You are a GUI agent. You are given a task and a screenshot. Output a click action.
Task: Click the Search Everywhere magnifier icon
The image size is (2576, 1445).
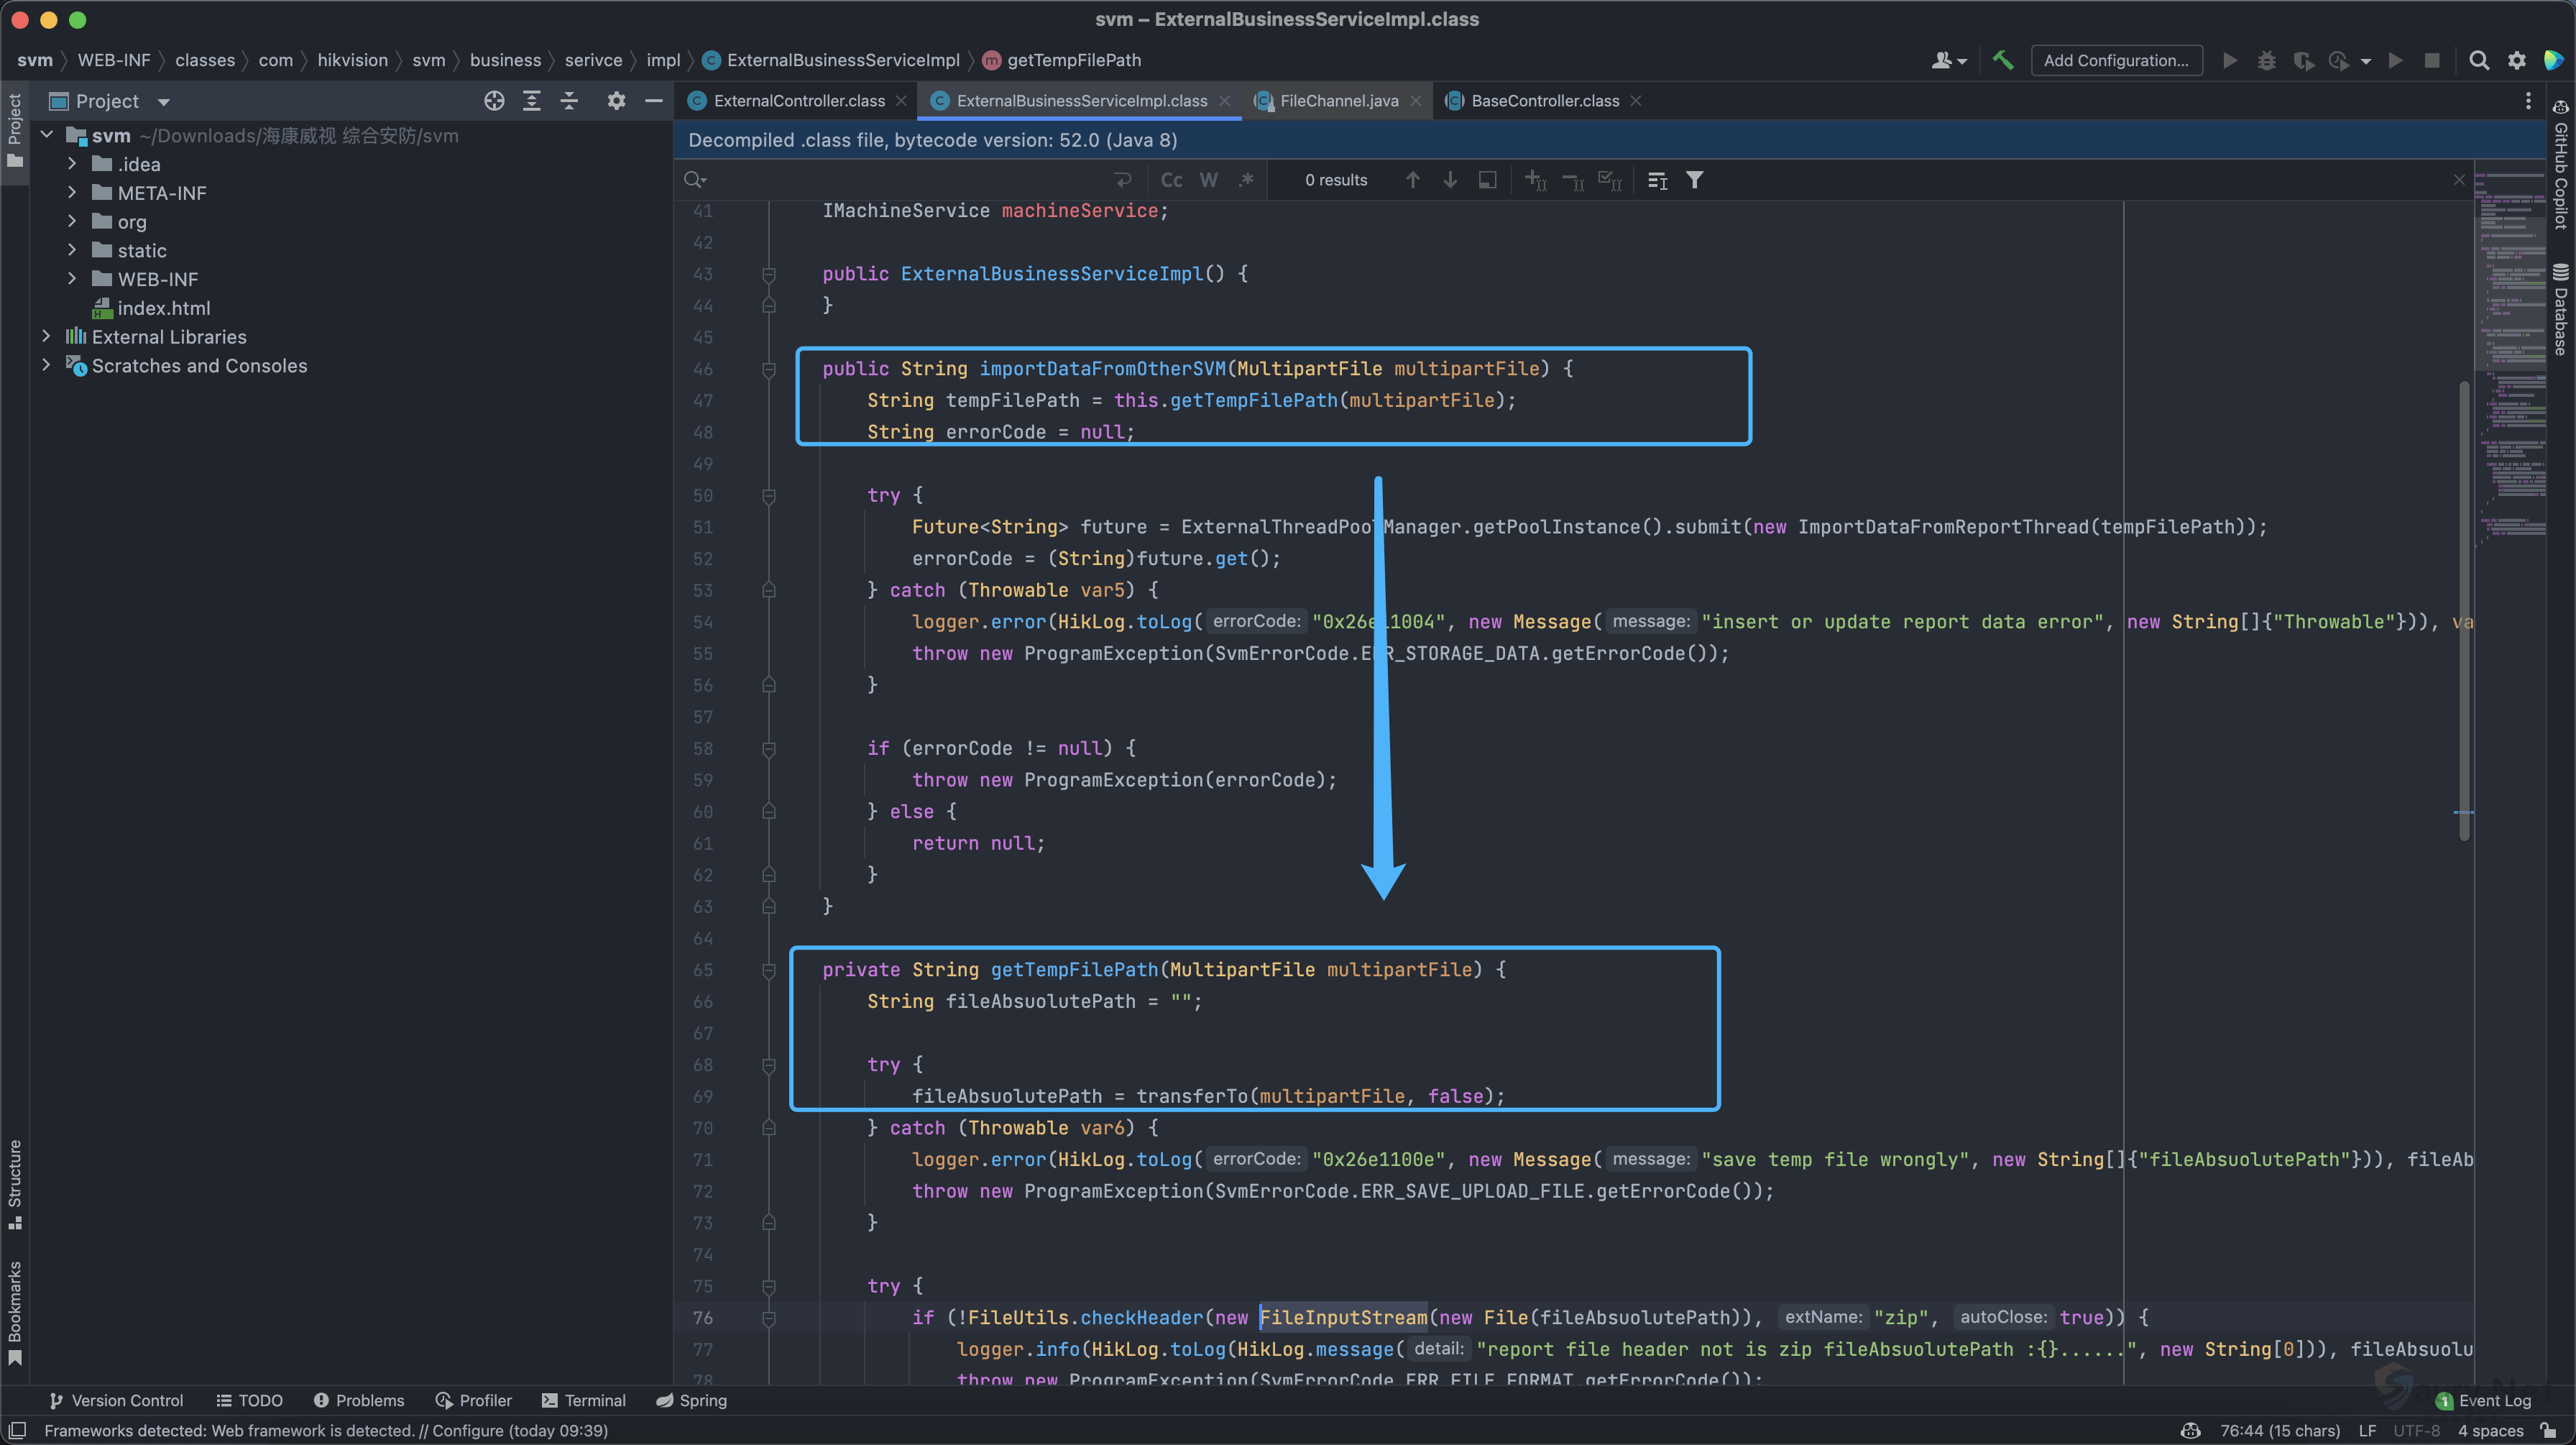2479,60
